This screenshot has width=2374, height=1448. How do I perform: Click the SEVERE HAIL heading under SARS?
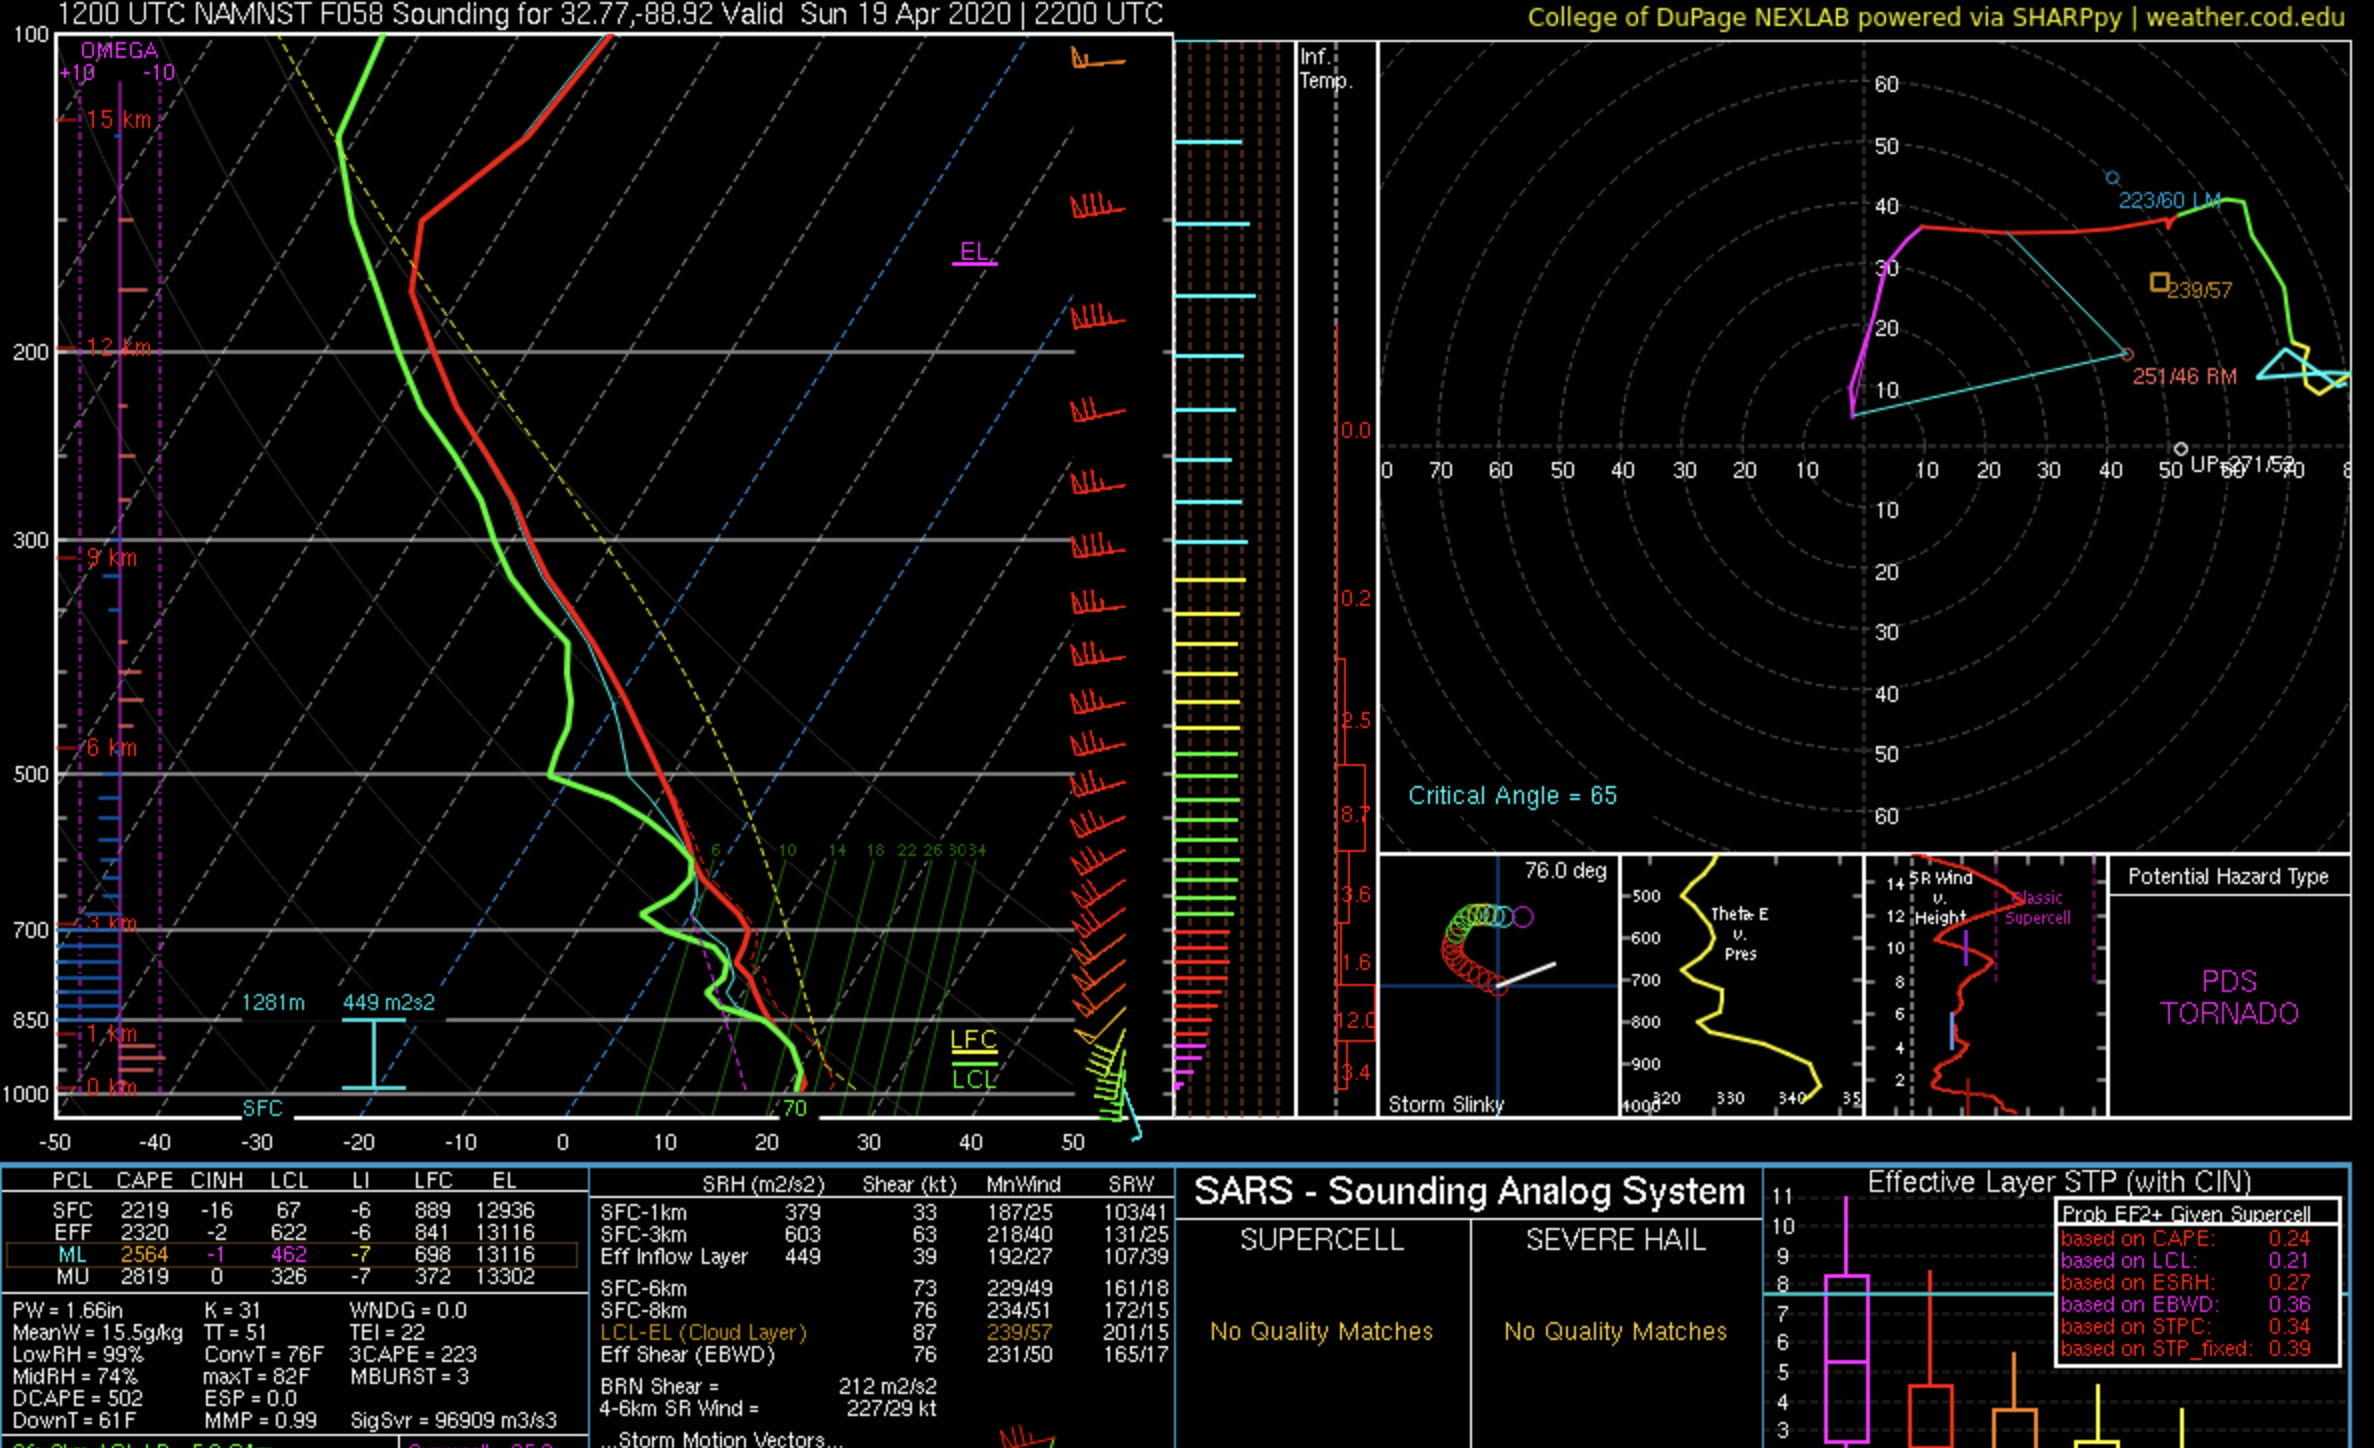coord(1615,1240)
